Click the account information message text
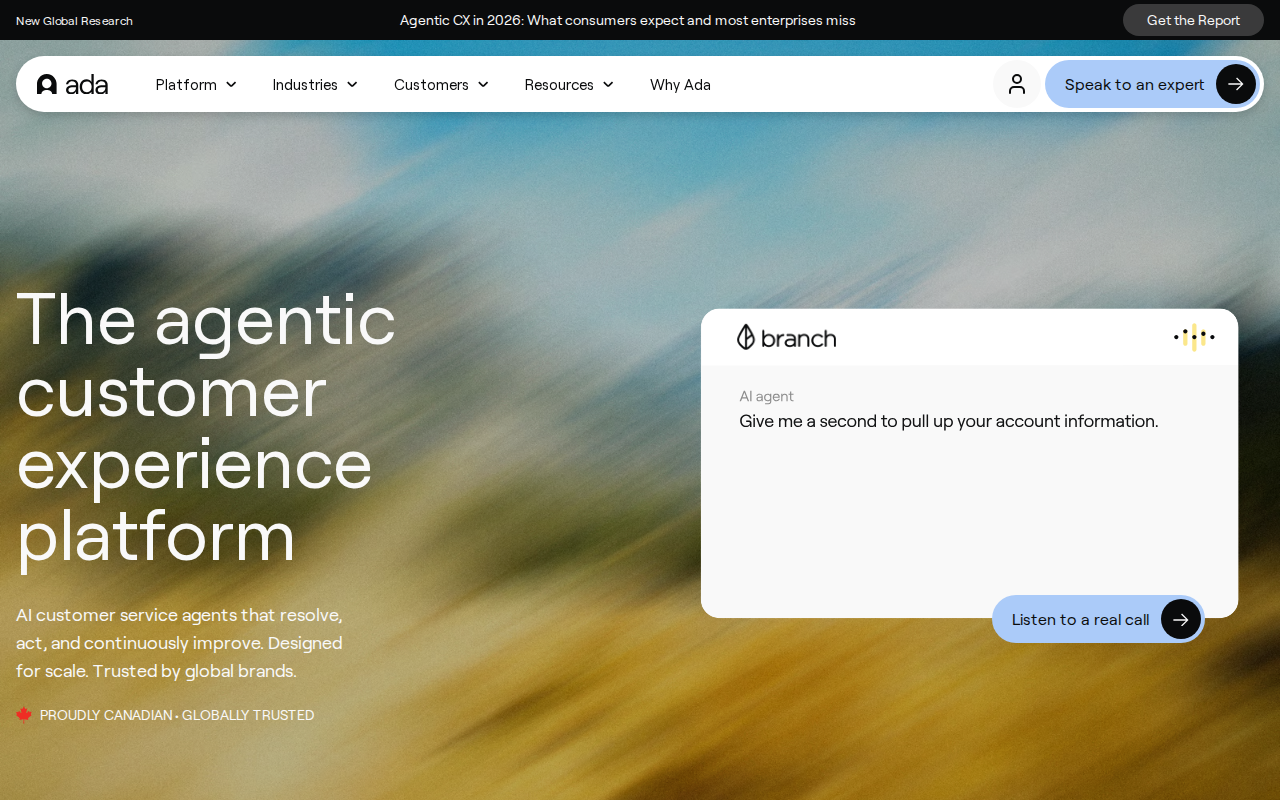This screenshot has height=800, width=1280. [949, 421]
